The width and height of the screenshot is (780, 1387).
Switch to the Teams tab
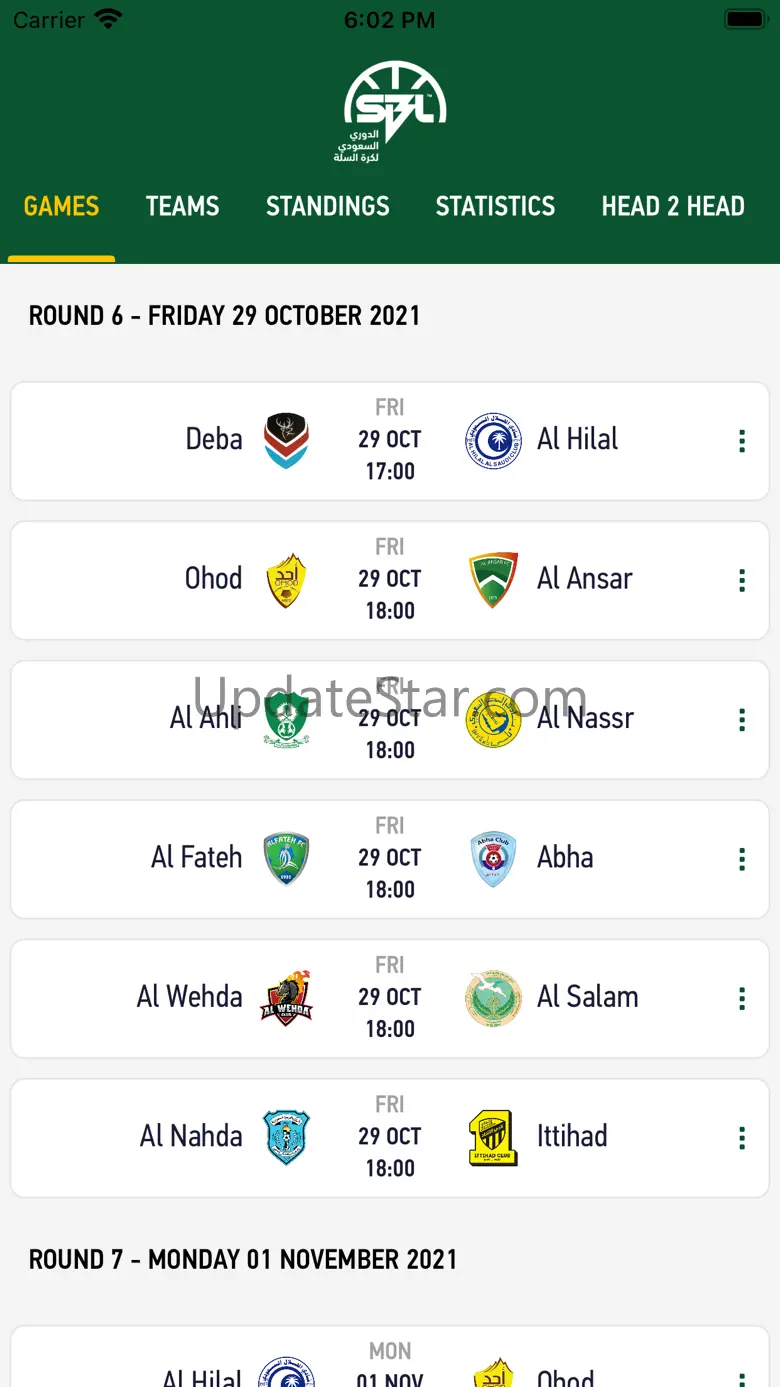tap(182, 207)
